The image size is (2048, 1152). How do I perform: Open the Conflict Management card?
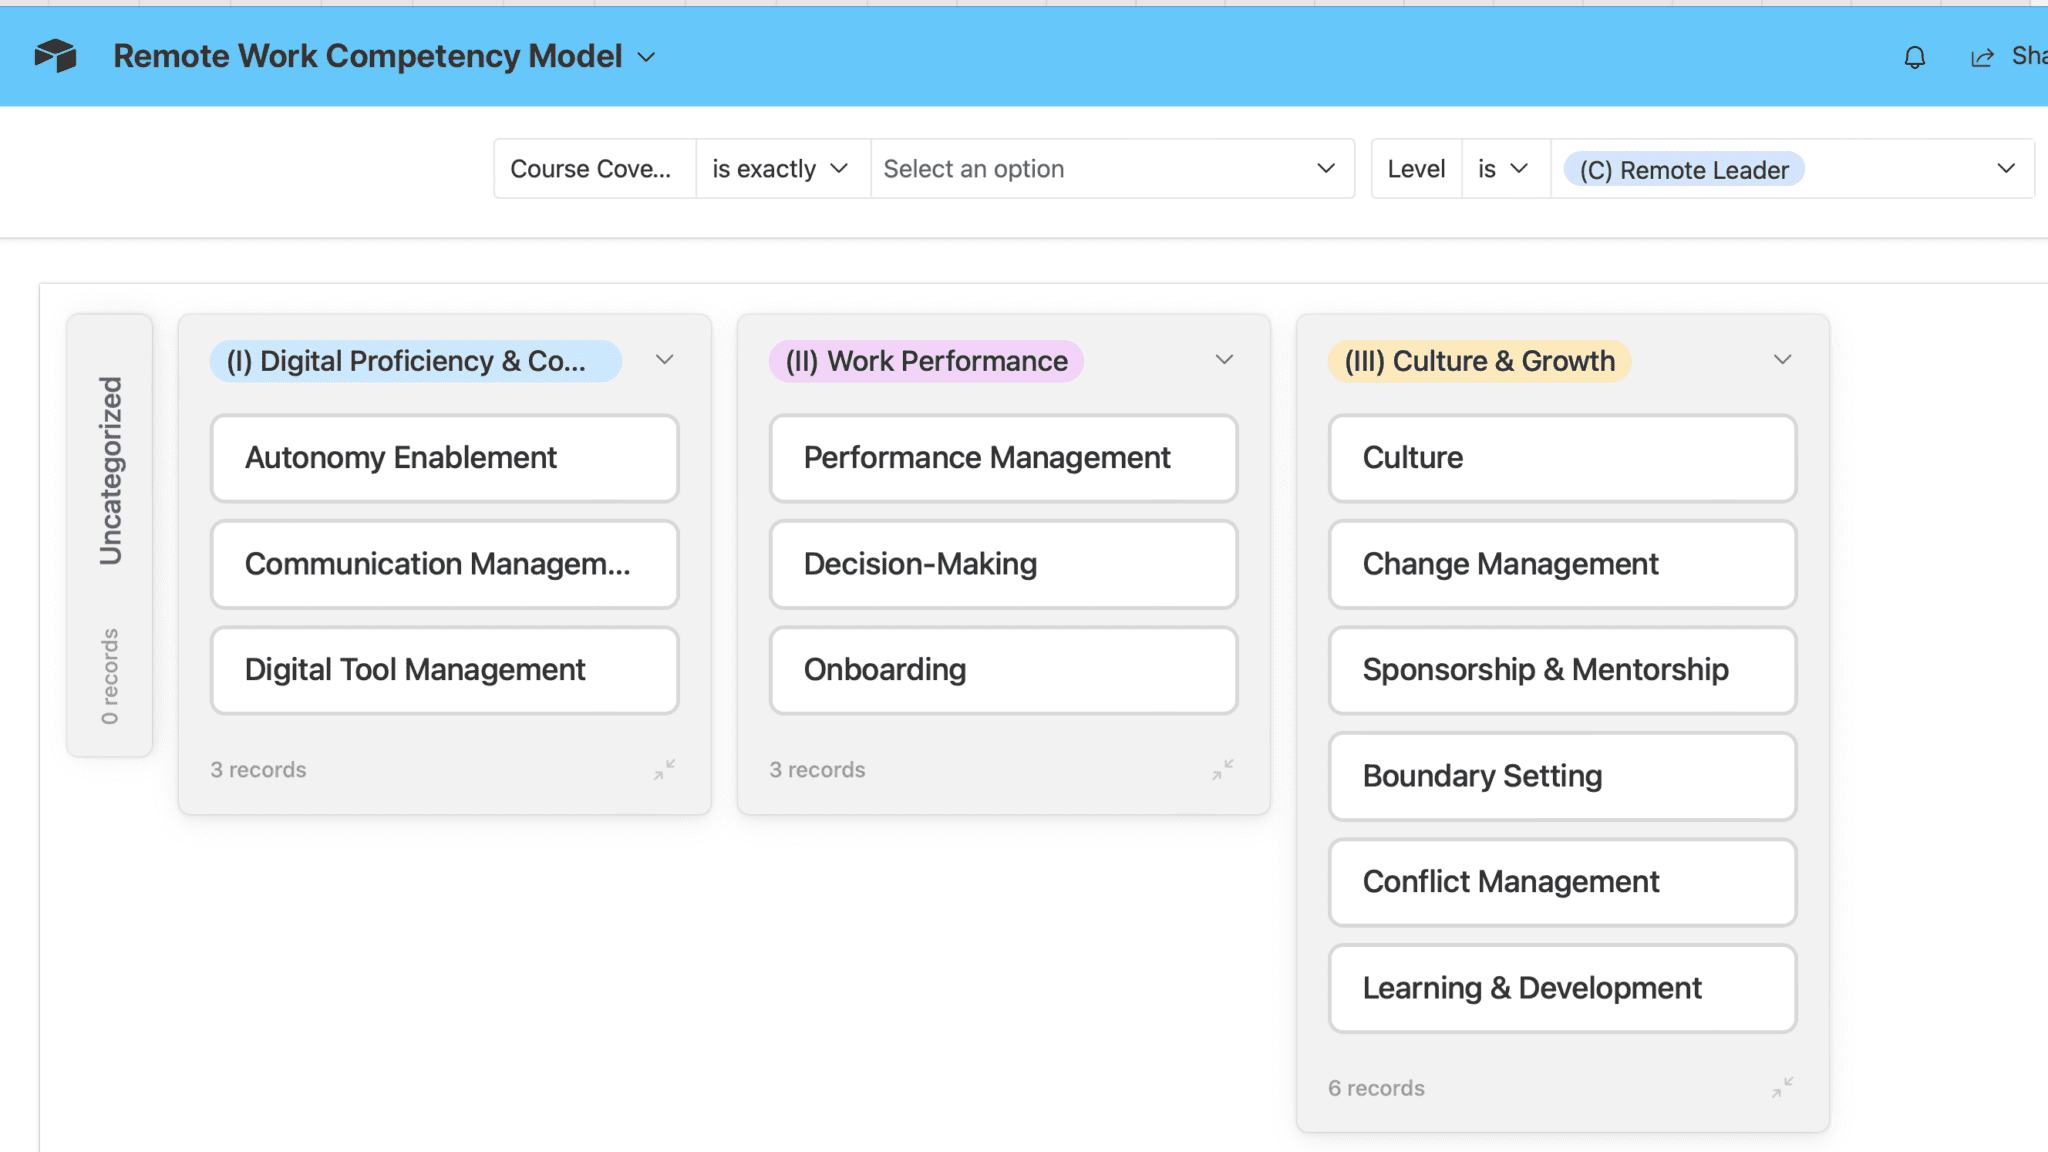coord(1561,882)
